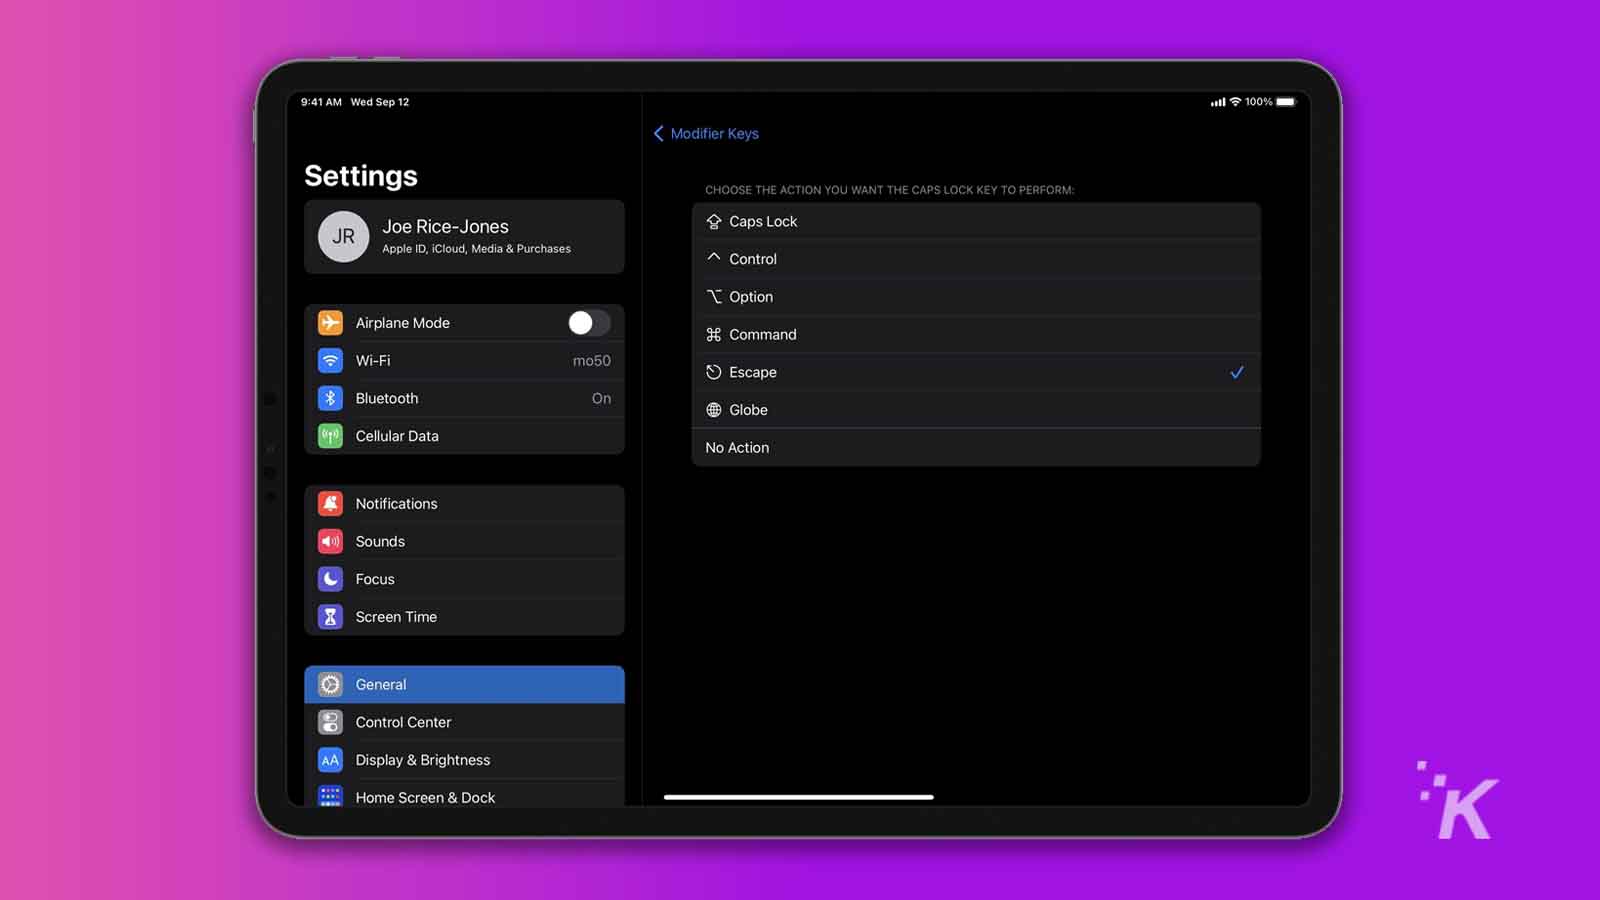This screenshot has width=1600, height=900.
Task: Tap the Sounds speaker icon
Action: (x=330, y=541)
